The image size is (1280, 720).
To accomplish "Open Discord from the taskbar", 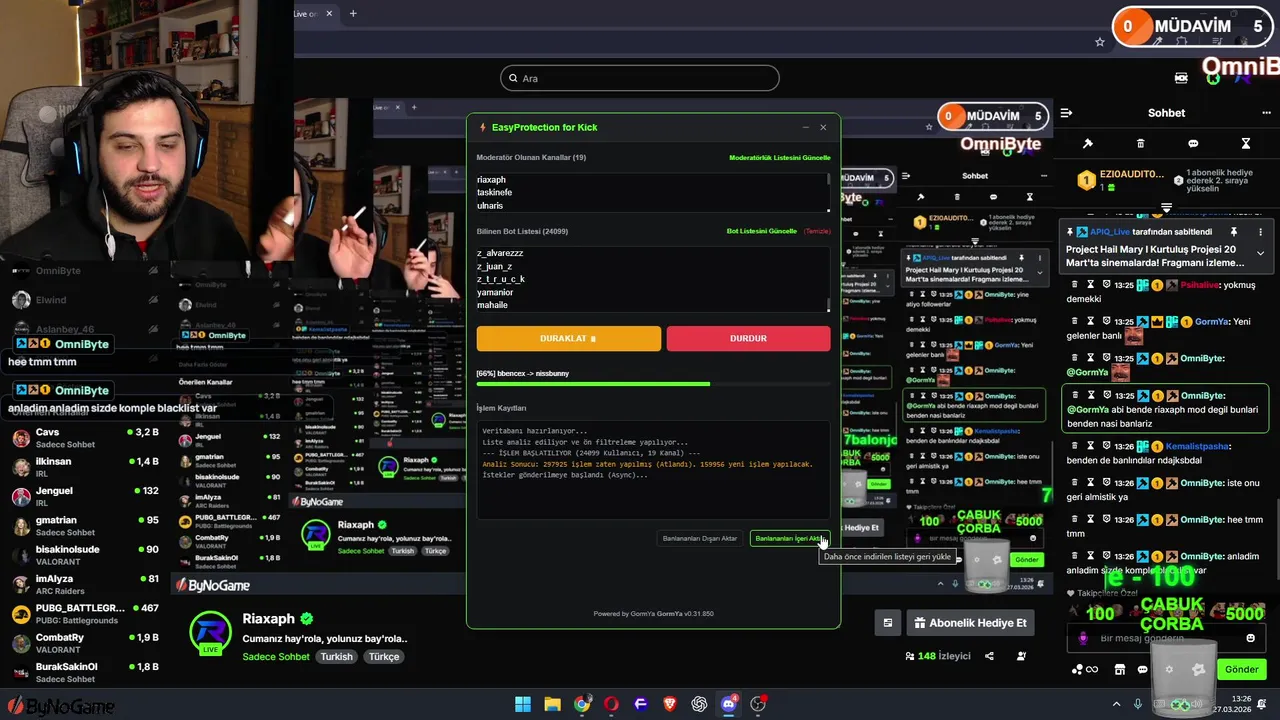I will (x=728, y=704).
